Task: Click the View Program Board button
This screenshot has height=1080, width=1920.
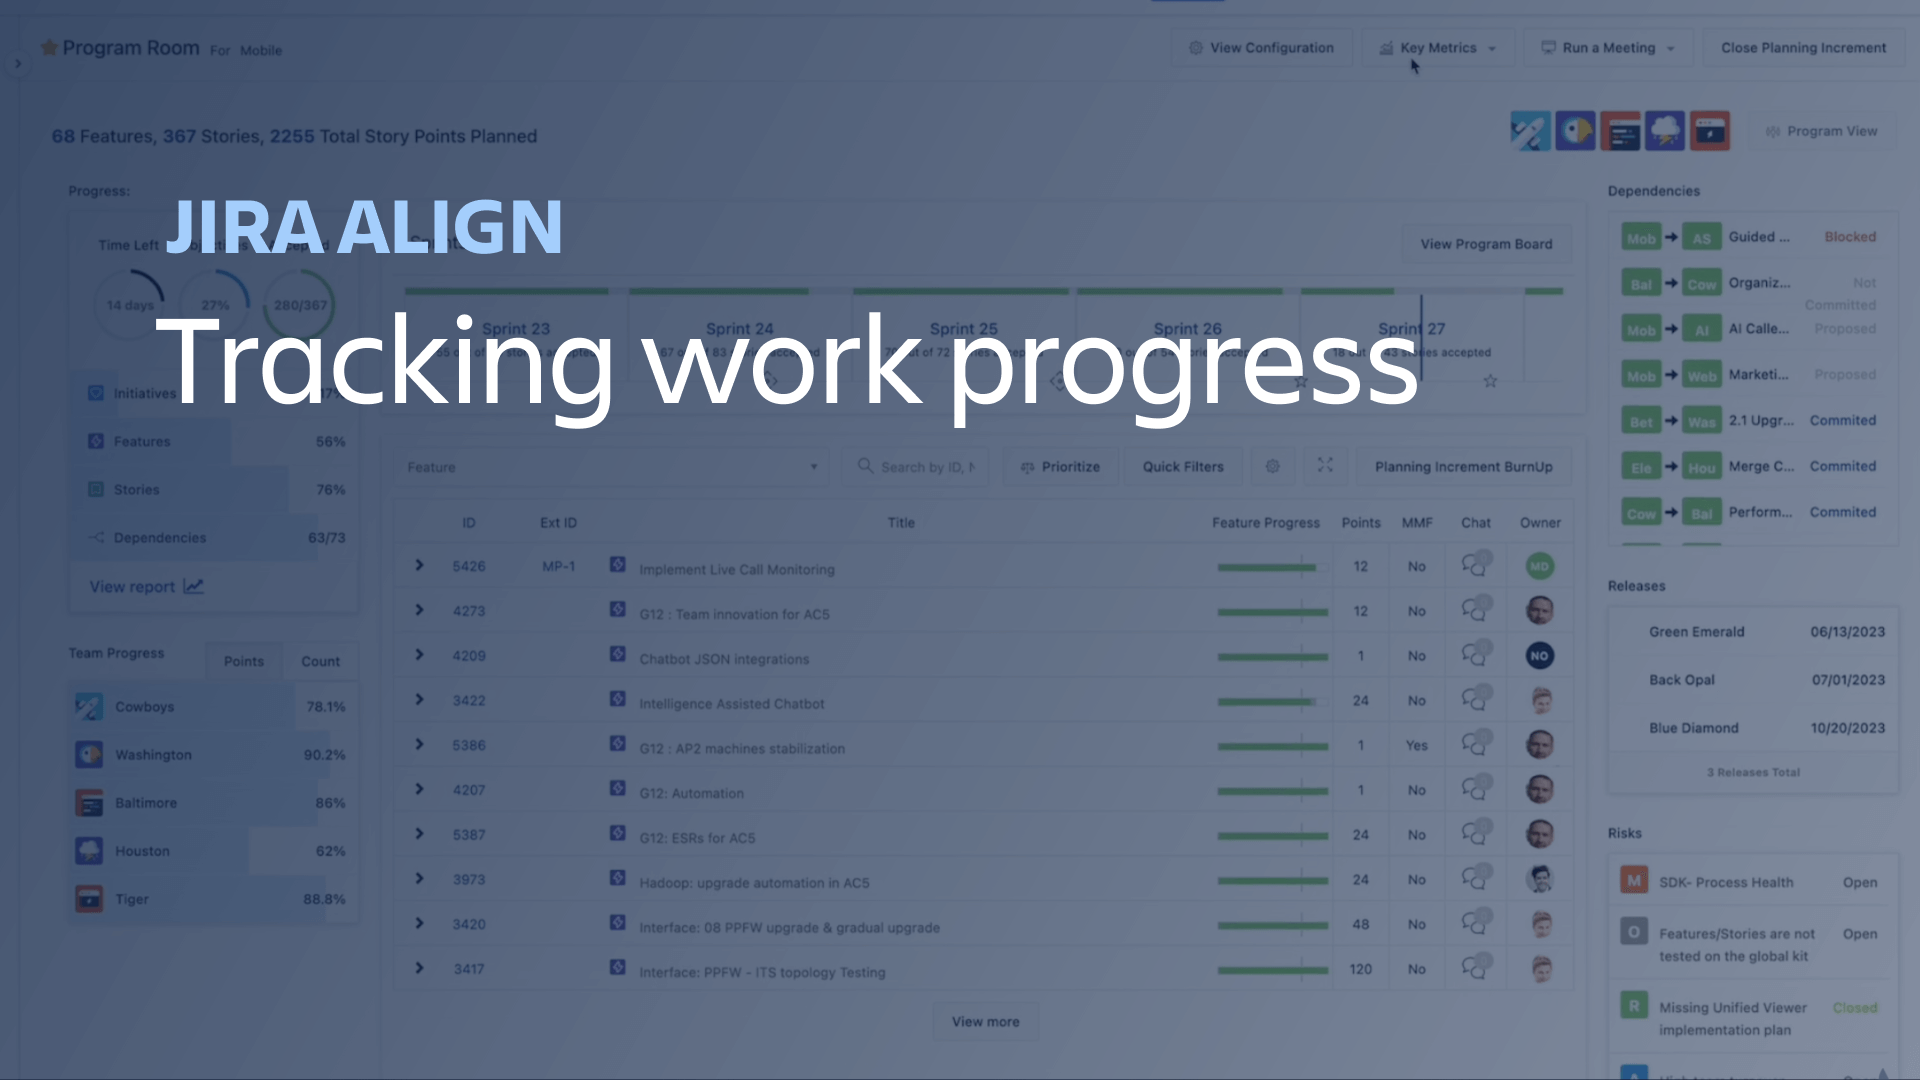Action: coord(1485,243)
